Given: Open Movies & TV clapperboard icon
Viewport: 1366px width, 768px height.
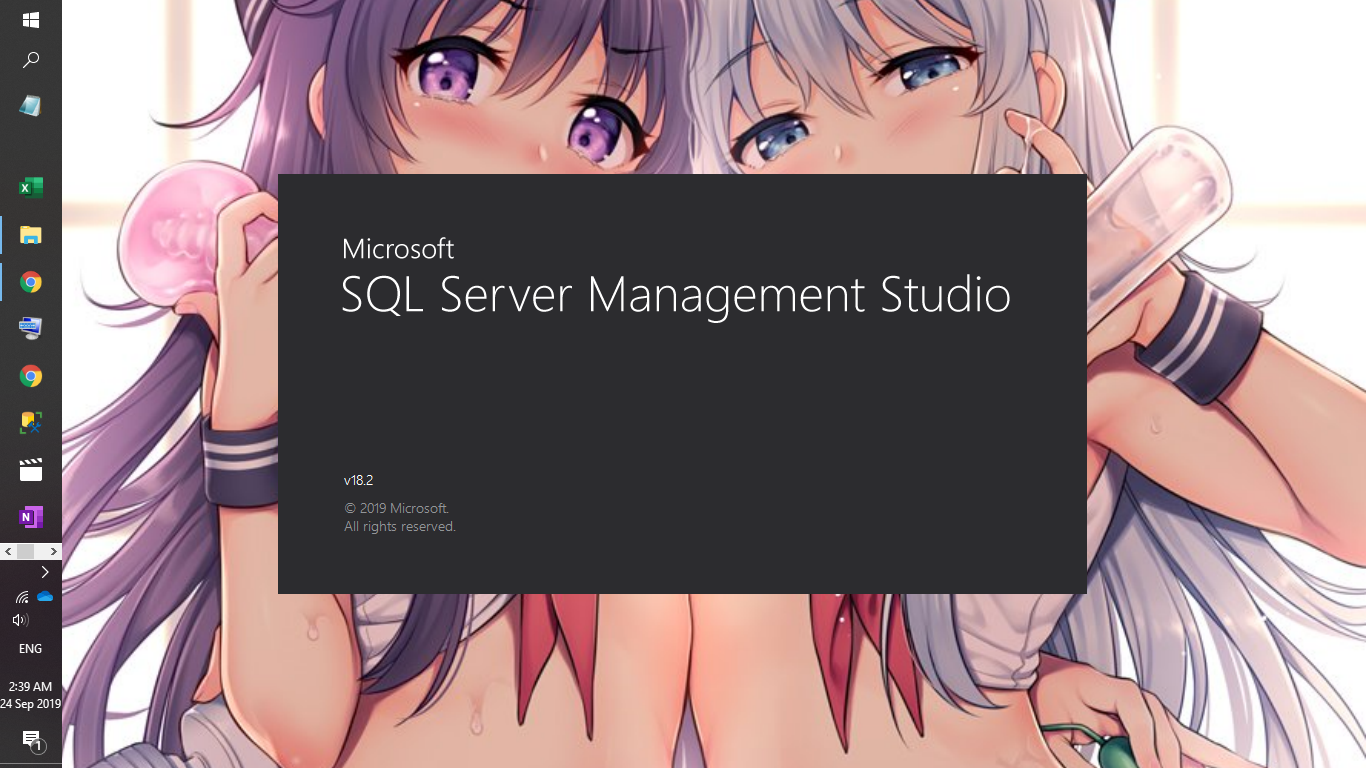Looking at the screenshot, I should 30,470.
